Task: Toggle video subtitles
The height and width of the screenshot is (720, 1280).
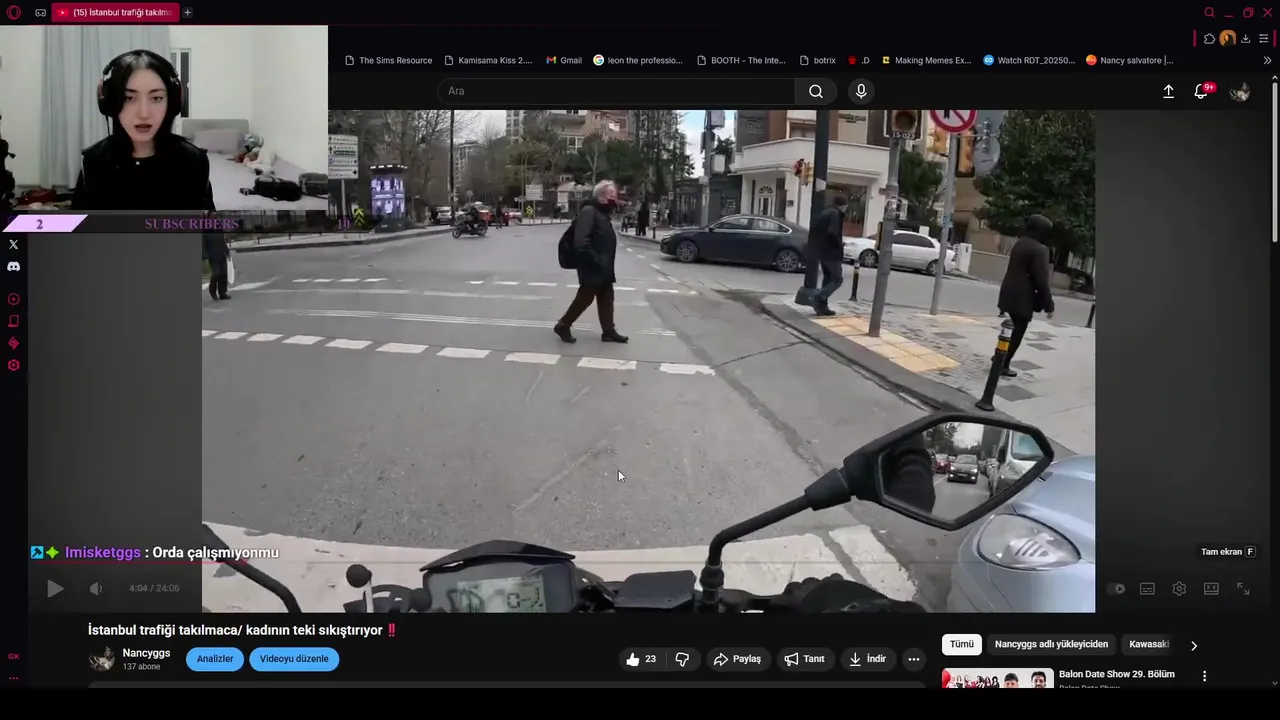Action: tap(1148, 589)
